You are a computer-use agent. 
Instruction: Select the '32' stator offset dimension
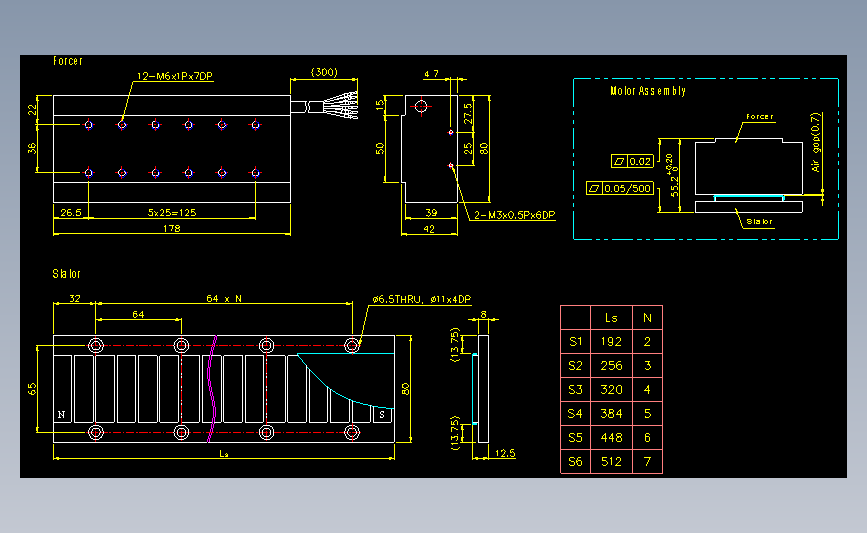[75, 299]
